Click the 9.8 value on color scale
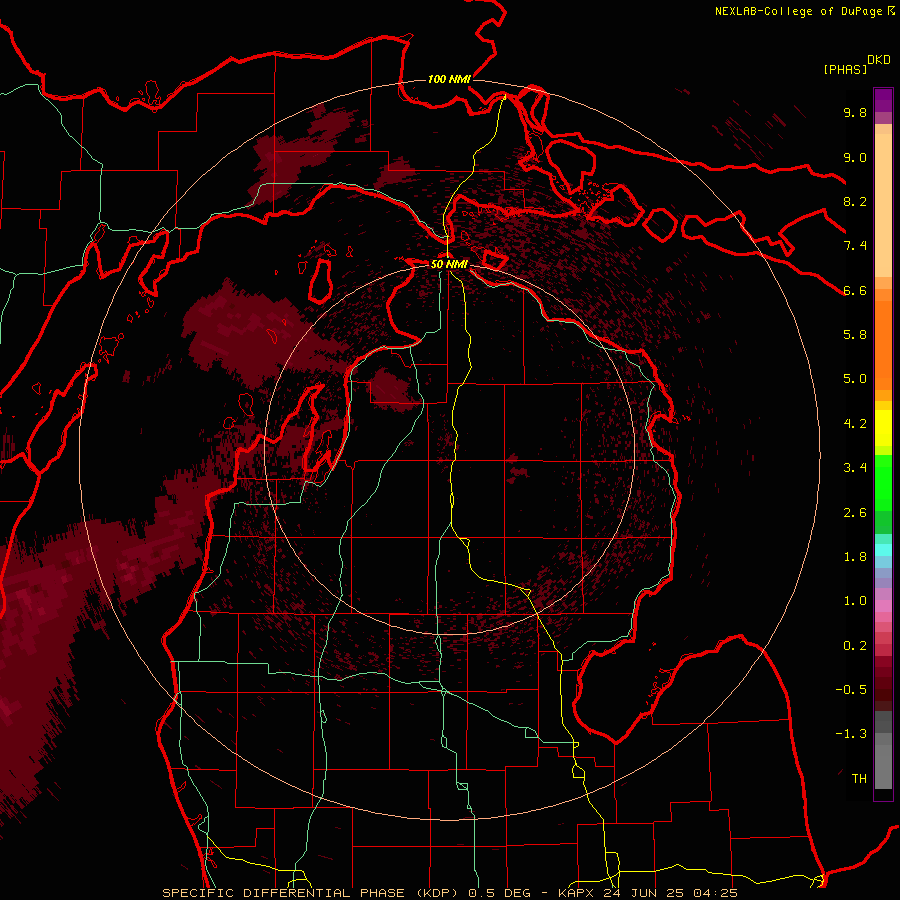 [x=855, y=113]
